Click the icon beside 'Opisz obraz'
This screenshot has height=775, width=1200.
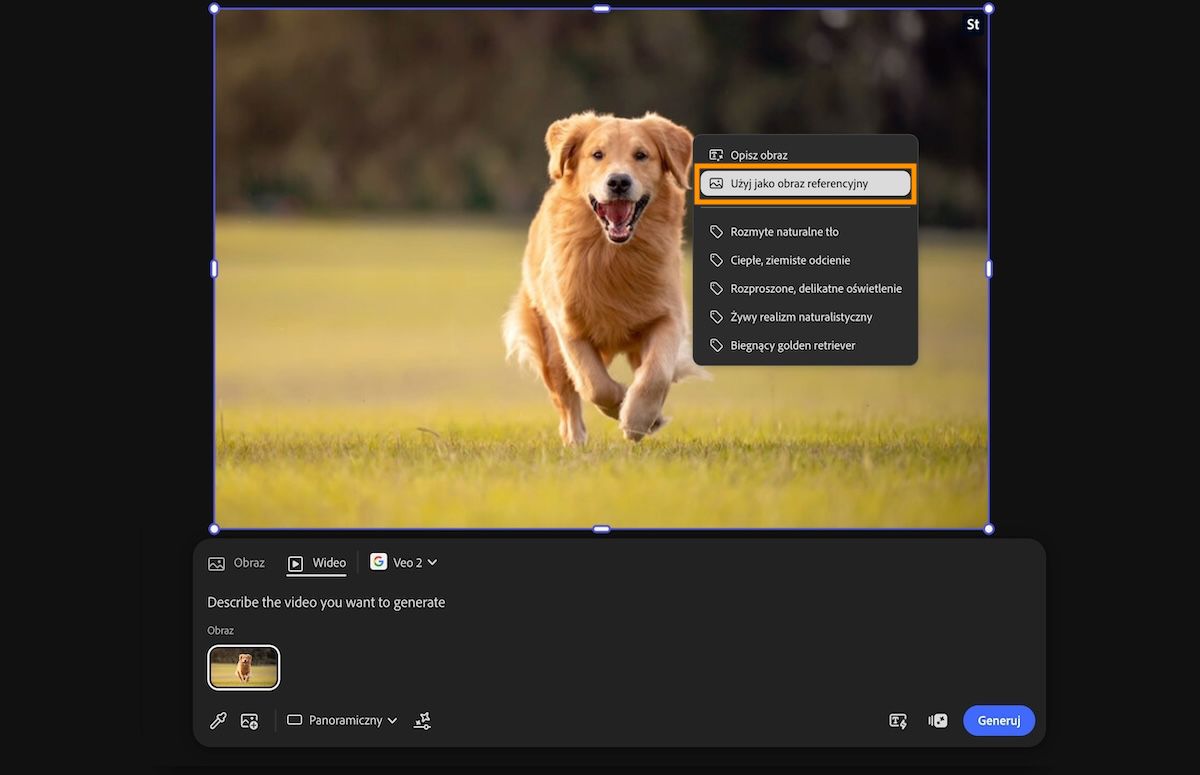point(716,155)
